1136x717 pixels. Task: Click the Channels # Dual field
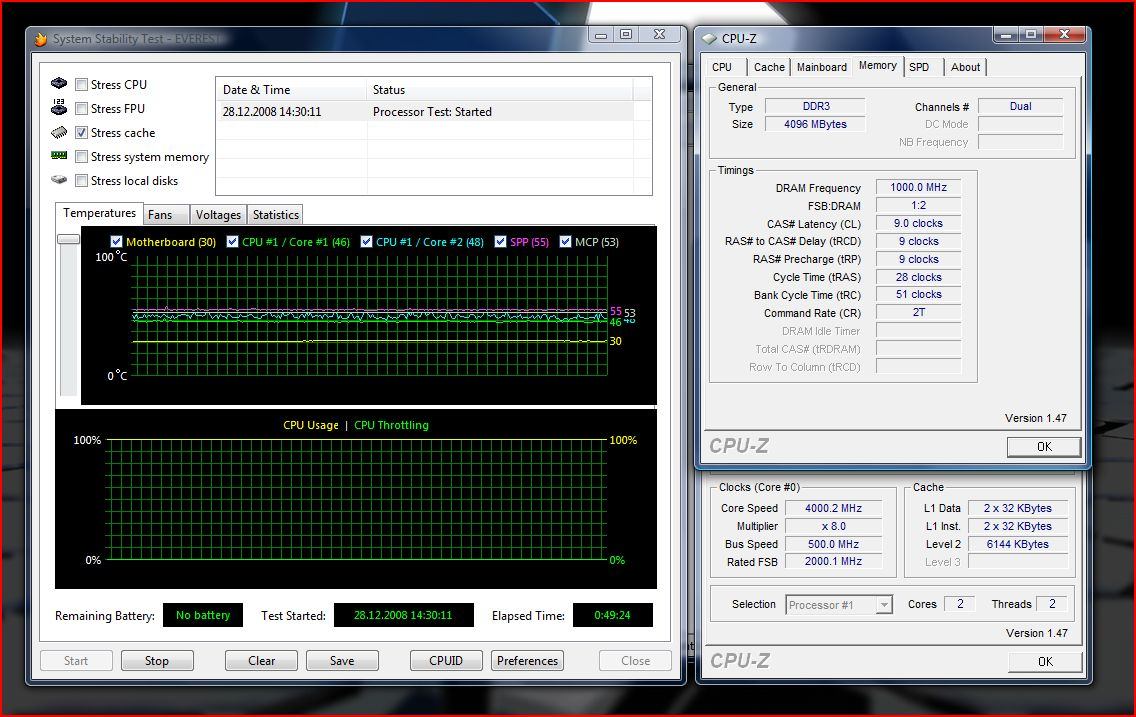coord(1020,106)
